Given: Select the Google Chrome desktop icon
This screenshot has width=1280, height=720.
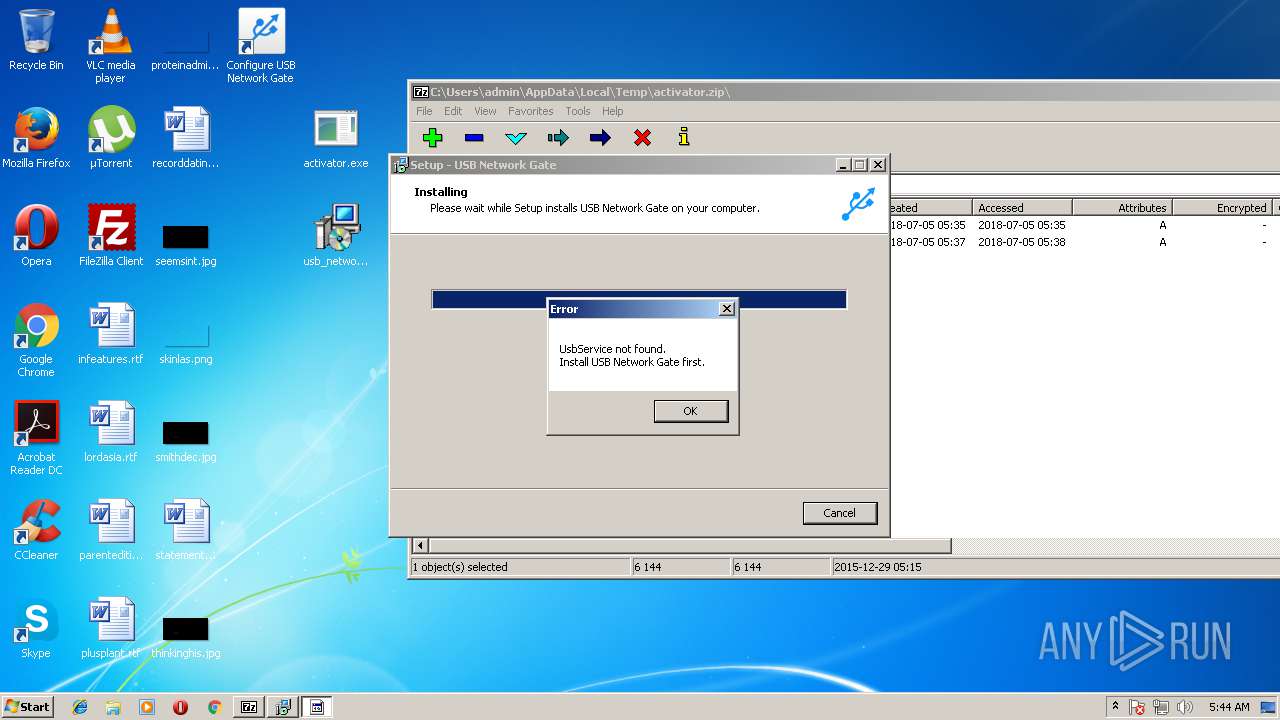Looking at the screenshot, I should coord(36,340).
